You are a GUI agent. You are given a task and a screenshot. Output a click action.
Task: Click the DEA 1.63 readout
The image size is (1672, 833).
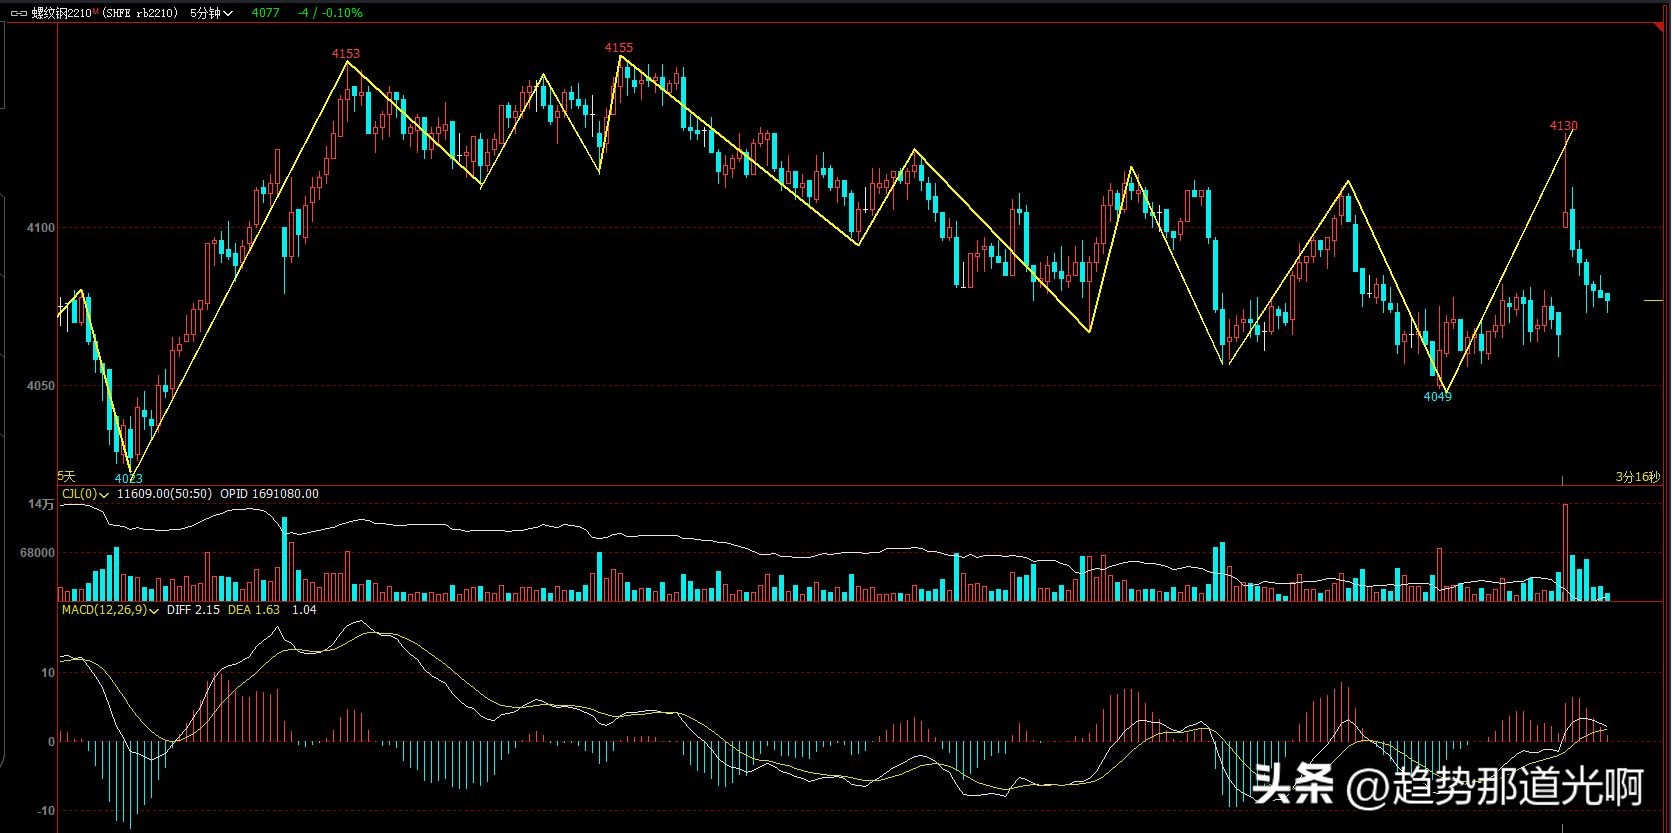pyautogui.click(x=254, y=610)
